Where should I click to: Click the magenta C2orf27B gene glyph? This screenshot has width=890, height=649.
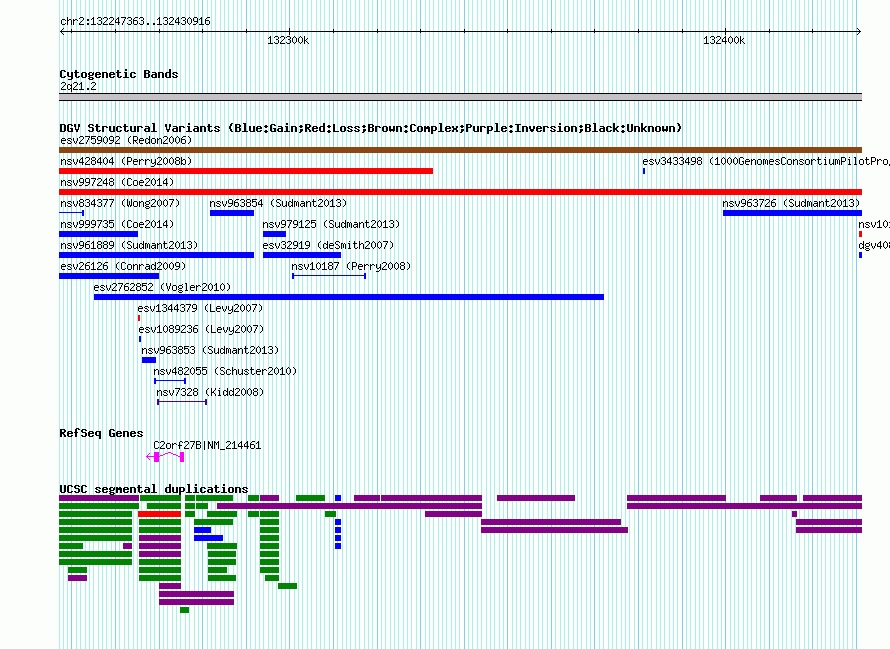pyautogui.click(x=165, y=457)
